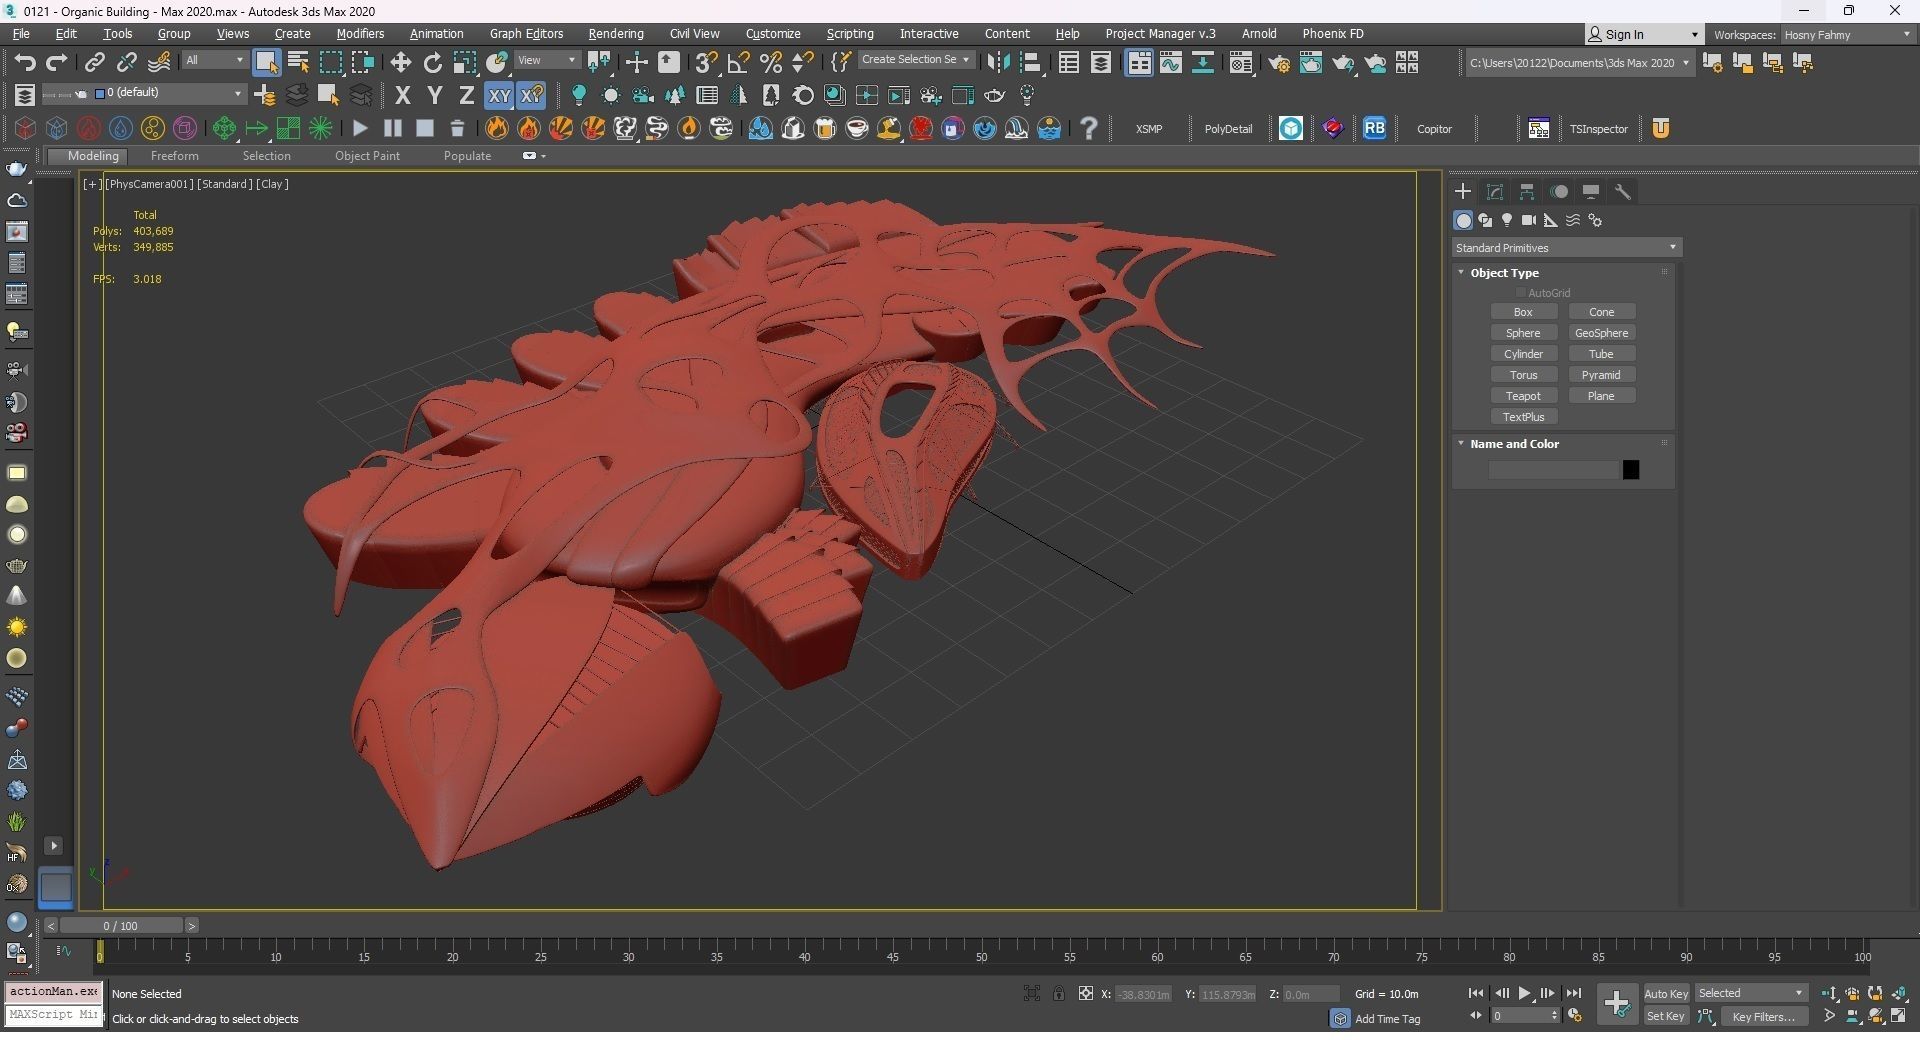Screen dimensions: 1920x1040
Task: Play the animation in the playback controls
Action: pos(1524,994)
